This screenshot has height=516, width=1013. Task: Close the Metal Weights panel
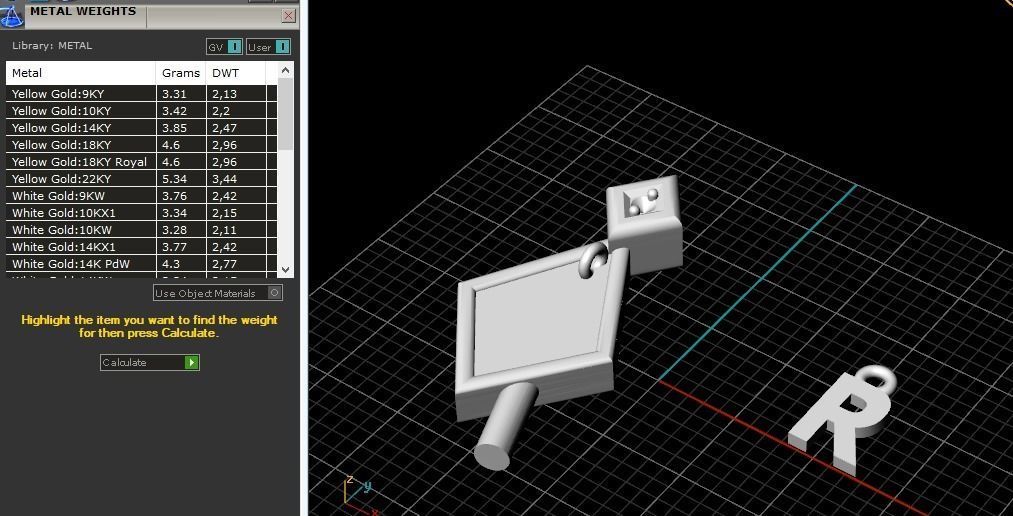[x=289, y=16]
